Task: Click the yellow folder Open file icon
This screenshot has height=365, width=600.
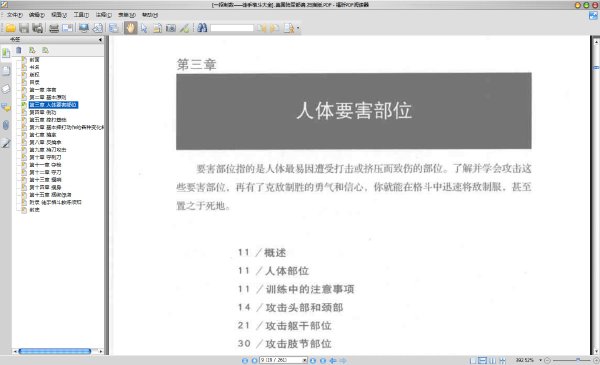Action: pyautogui.click(x=11, y=28)
